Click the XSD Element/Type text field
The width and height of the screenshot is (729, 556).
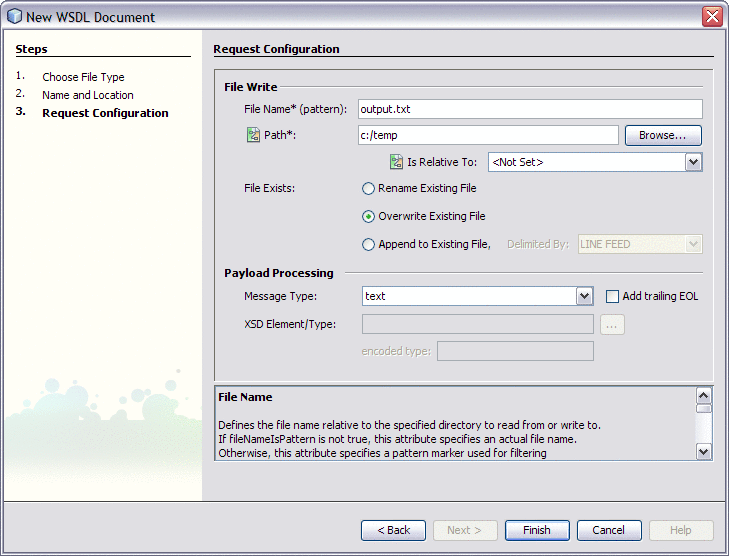coord(477,324)
